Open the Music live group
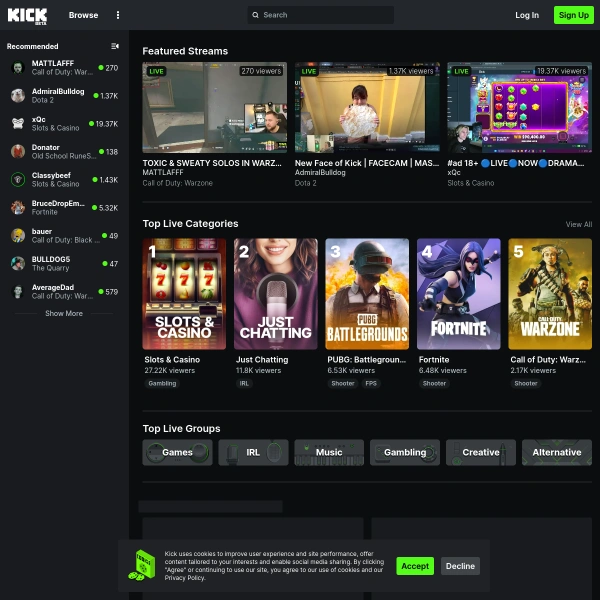The height and width of the screenshot is (600, 600). pos(329,452)
